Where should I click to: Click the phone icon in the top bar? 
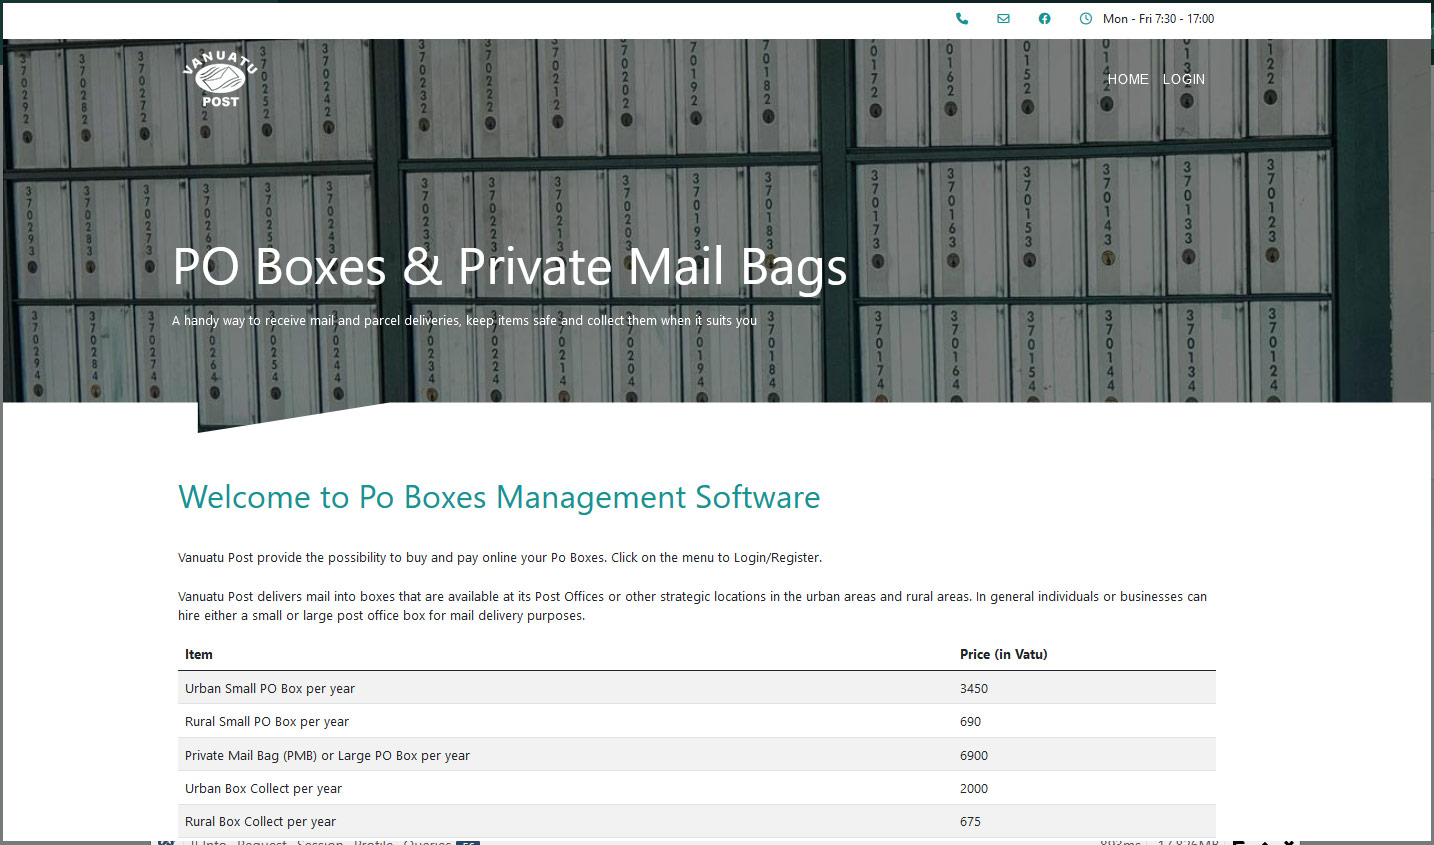(962, 18)
